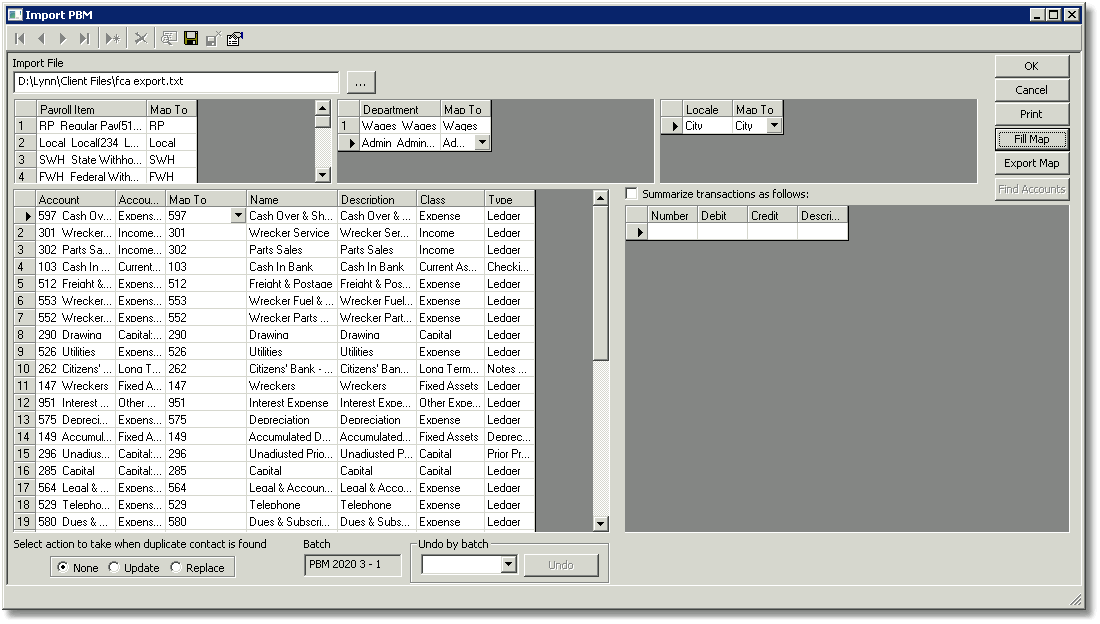Image resolution: width=1100 pixels, height=624 pixels.
Task: Select the '147 Wreckers' account cell
Action: [75, 385]
